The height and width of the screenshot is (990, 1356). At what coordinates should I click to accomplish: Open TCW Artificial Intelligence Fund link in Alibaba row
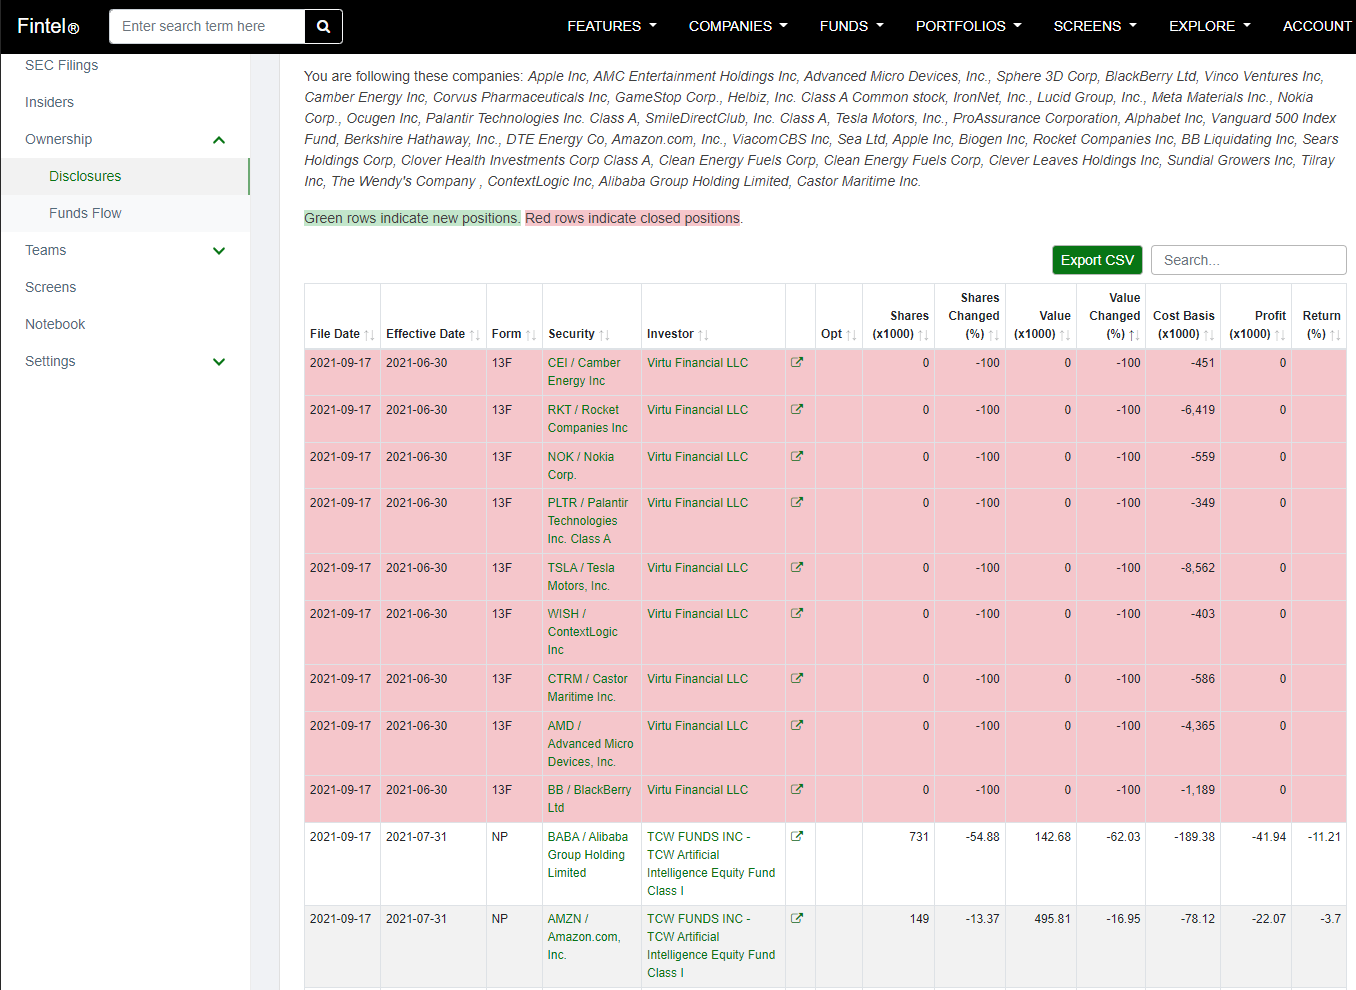711,863
